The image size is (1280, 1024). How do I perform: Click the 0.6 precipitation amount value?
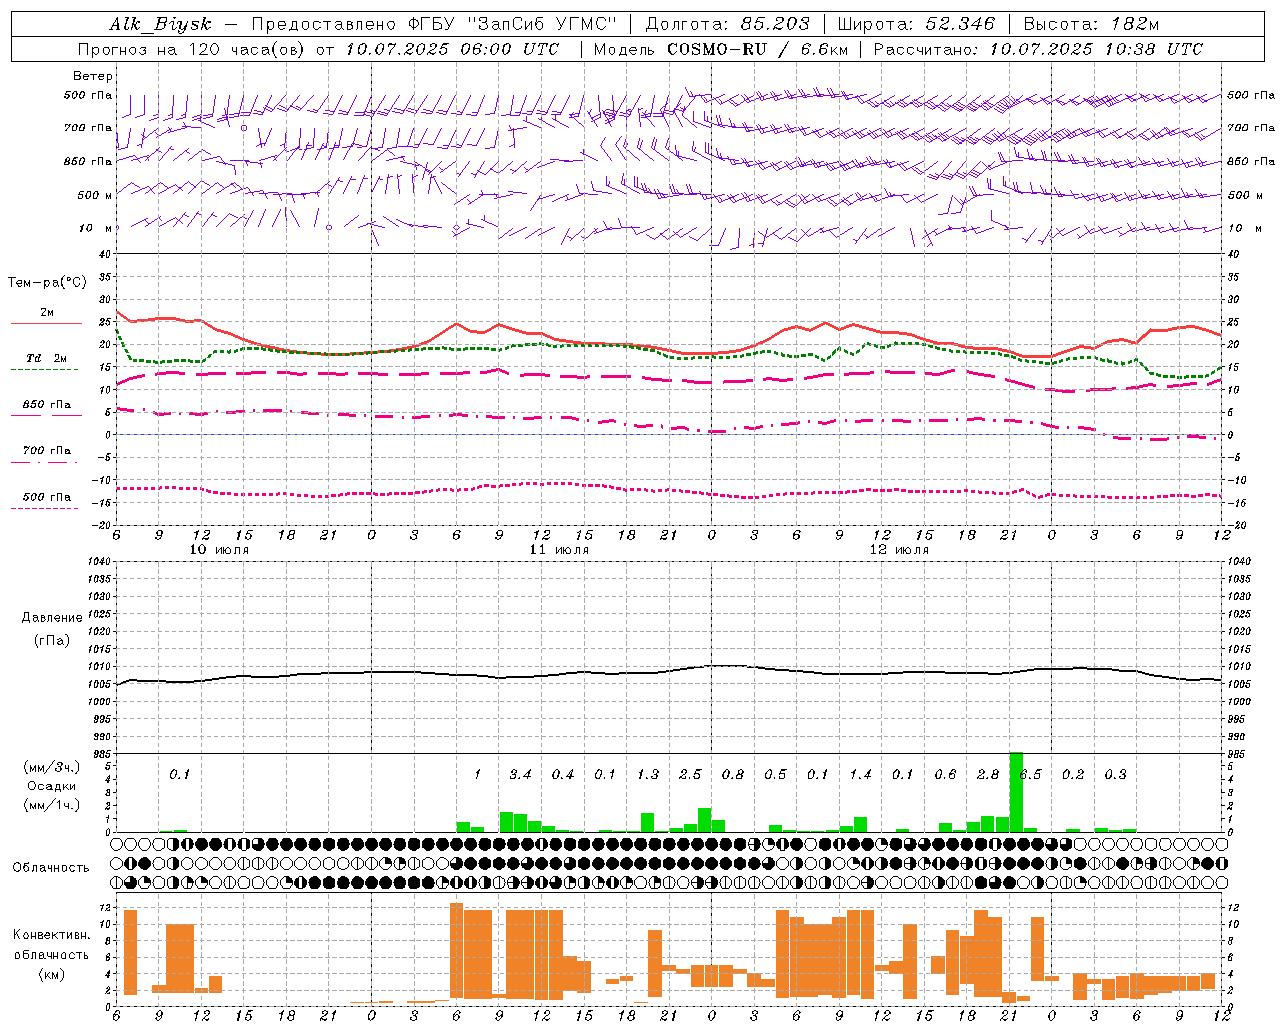point(945,774)
